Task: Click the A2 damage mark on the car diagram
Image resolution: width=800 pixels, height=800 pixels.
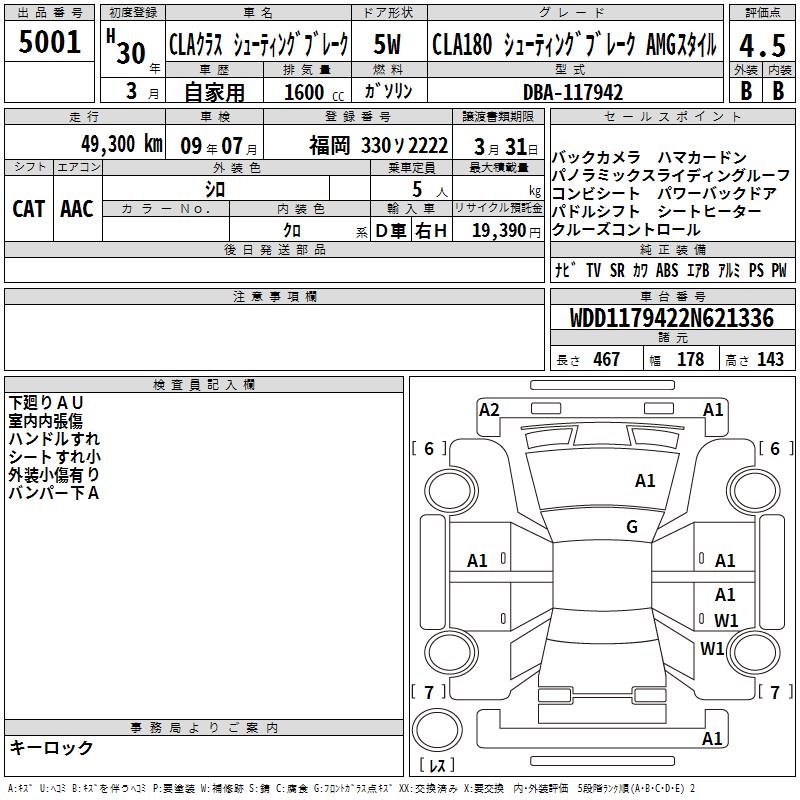Action: tap(489, 409)
